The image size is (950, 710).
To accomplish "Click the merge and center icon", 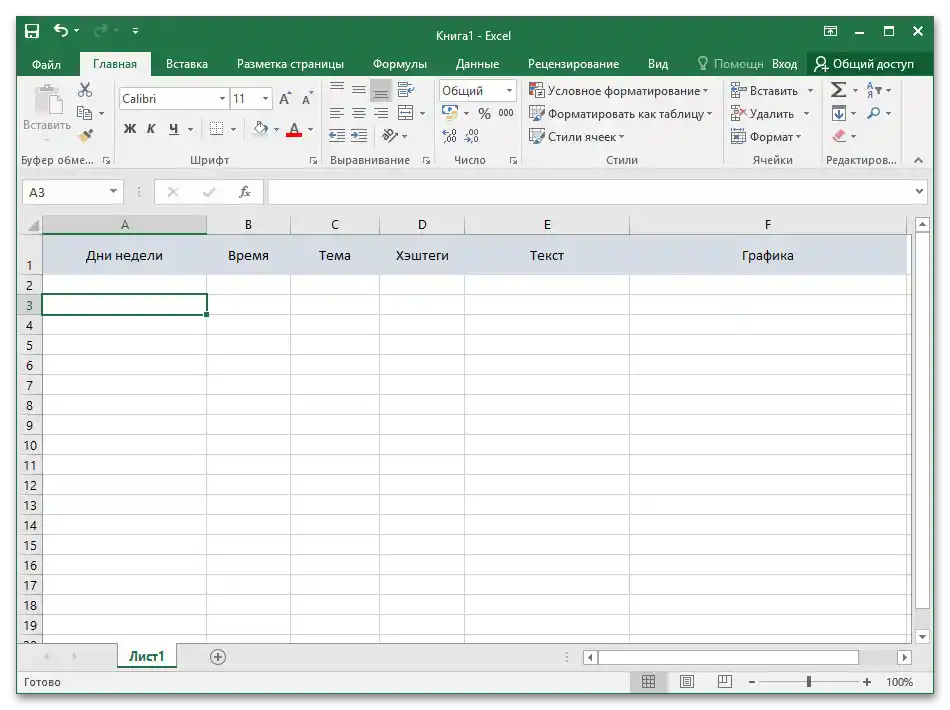I will point(405,113).
